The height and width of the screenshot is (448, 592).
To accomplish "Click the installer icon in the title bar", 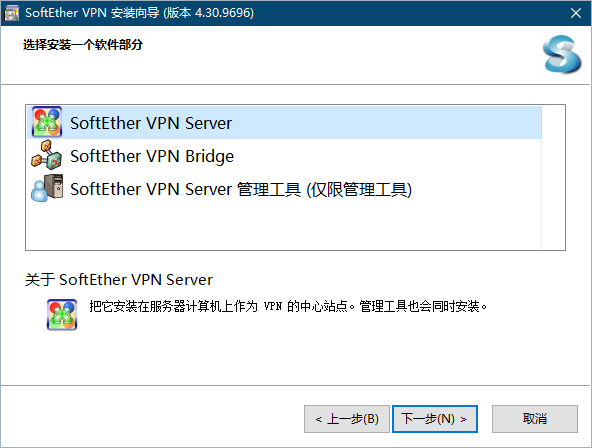I will point(11,13).
